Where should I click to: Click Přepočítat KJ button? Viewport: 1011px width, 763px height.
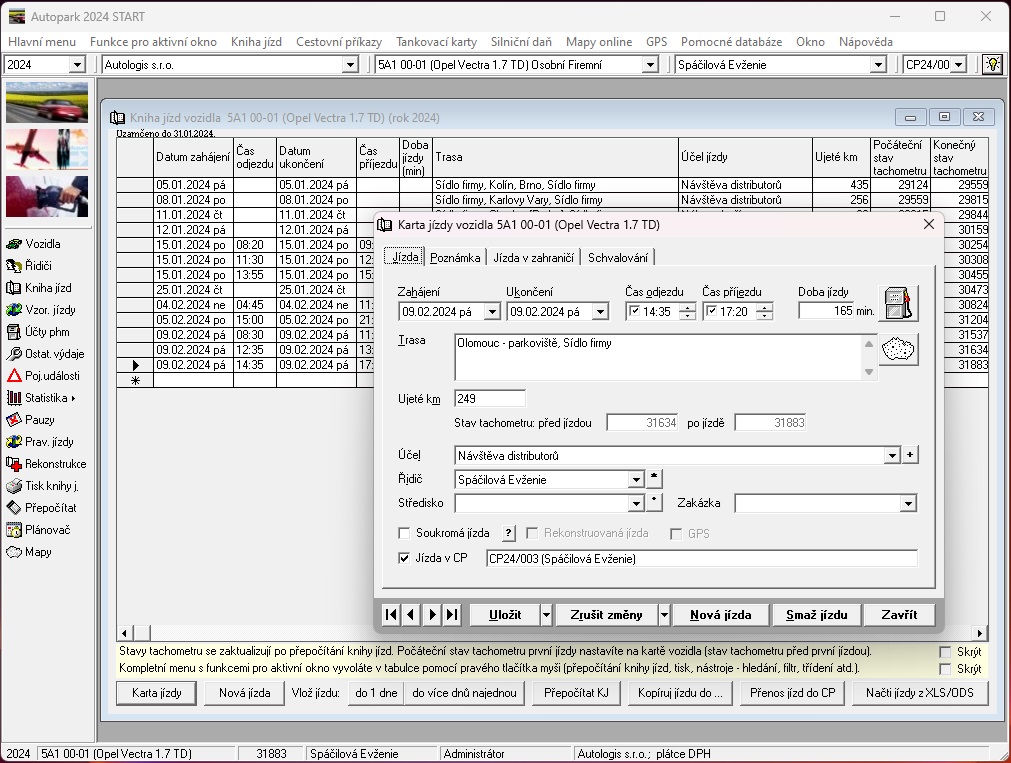[576, 693]
